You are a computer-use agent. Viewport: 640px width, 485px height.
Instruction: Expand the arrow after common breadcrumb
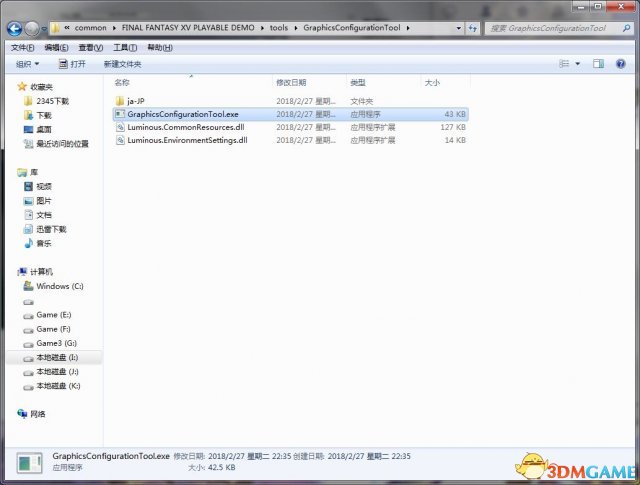[x=113, y=28]
